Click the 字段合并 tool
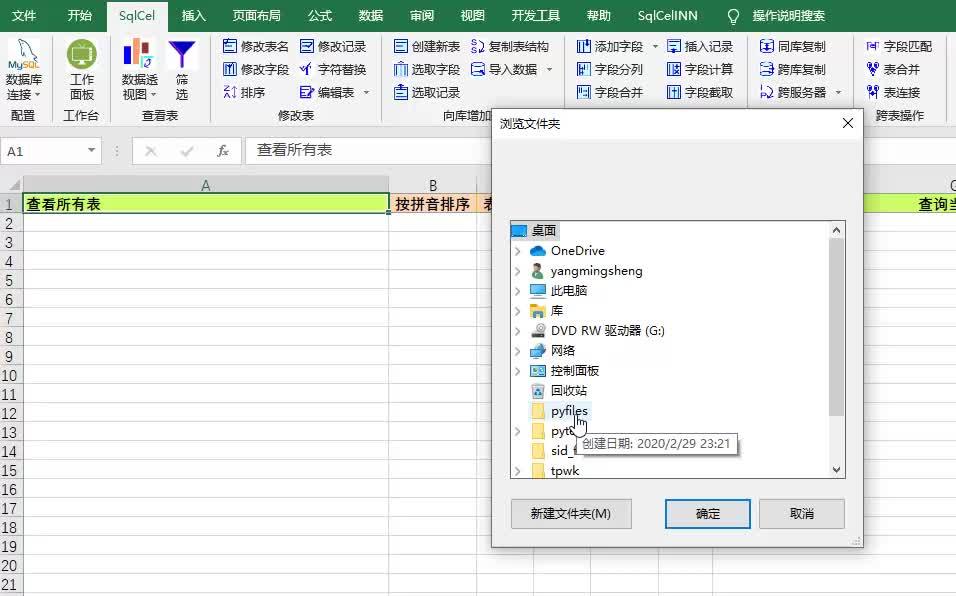This screenshot has width=956, height=596. click(x=610, y=93)
